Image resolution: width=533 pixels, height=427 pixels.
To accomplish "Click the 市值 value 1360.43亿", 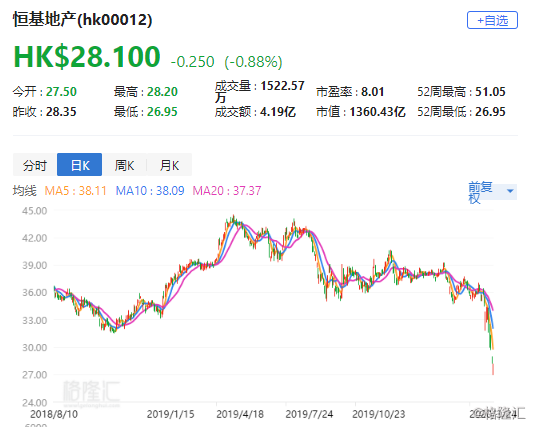I will pos(377,112).
